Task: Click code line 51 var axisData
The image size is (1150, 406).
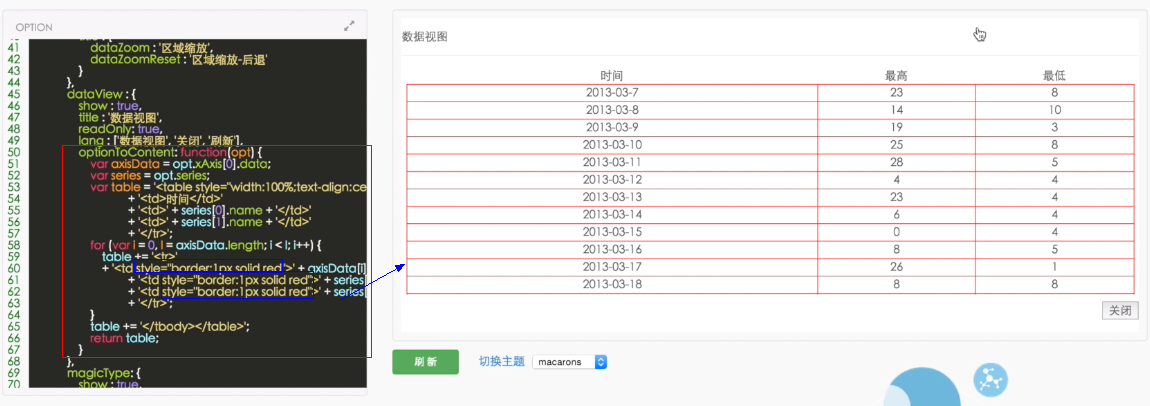Action: 181,163
